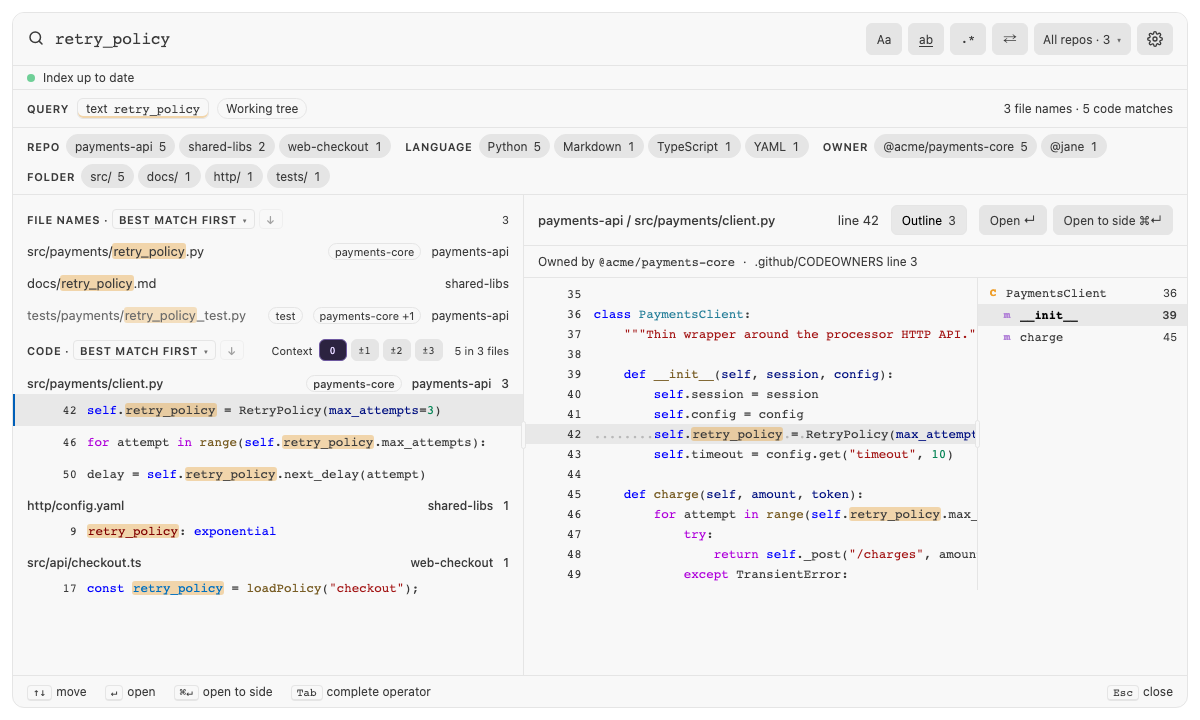The height and width of the screenshot is (720, 1200).
Task: Reverse File Names sort direction arrow
Action: click(270, 220)
